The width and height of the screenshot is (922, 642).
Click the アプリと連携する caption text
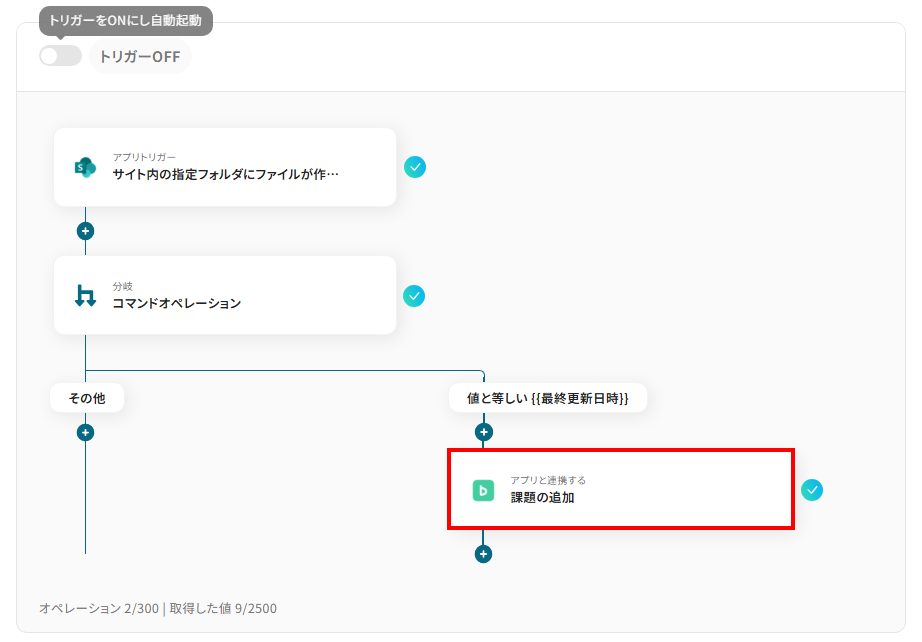point(547,480)
